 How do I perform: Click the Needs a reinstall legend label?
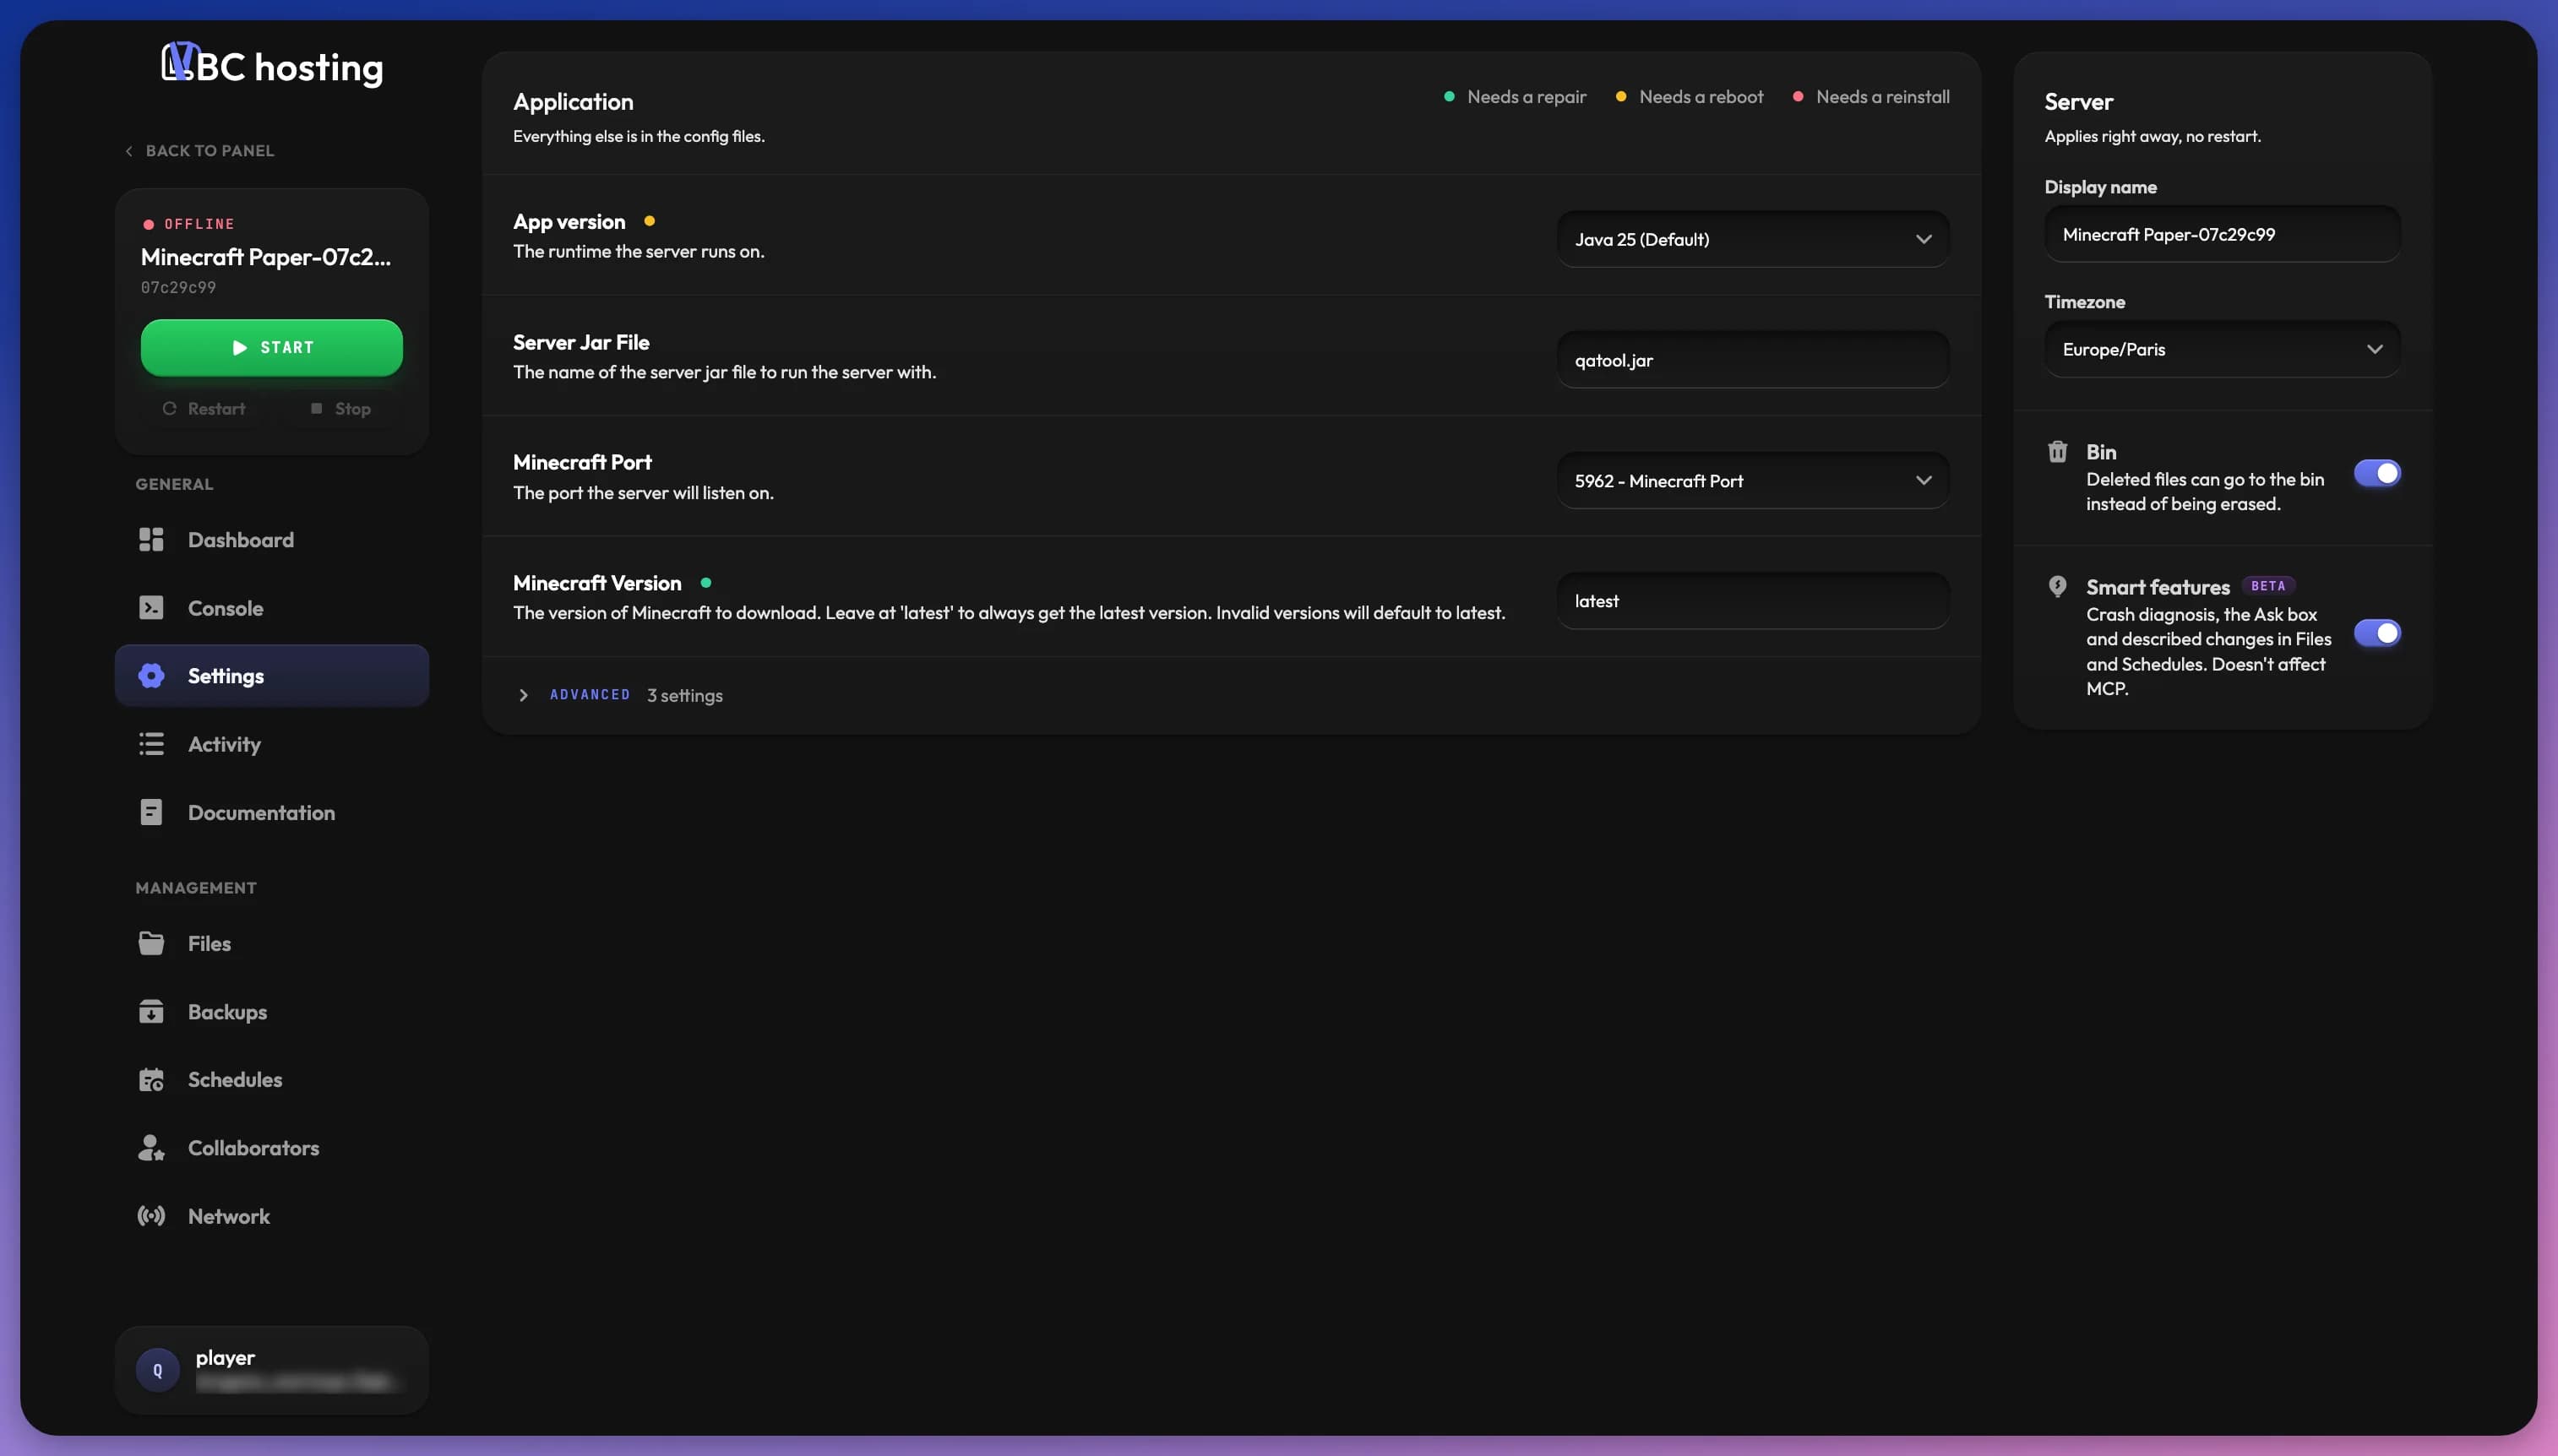click(1882, 97)
